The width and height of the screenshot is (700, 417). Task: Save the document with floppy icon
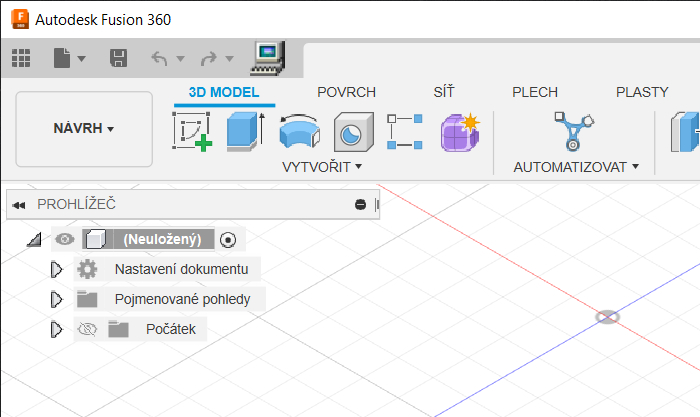coord(118,58)
